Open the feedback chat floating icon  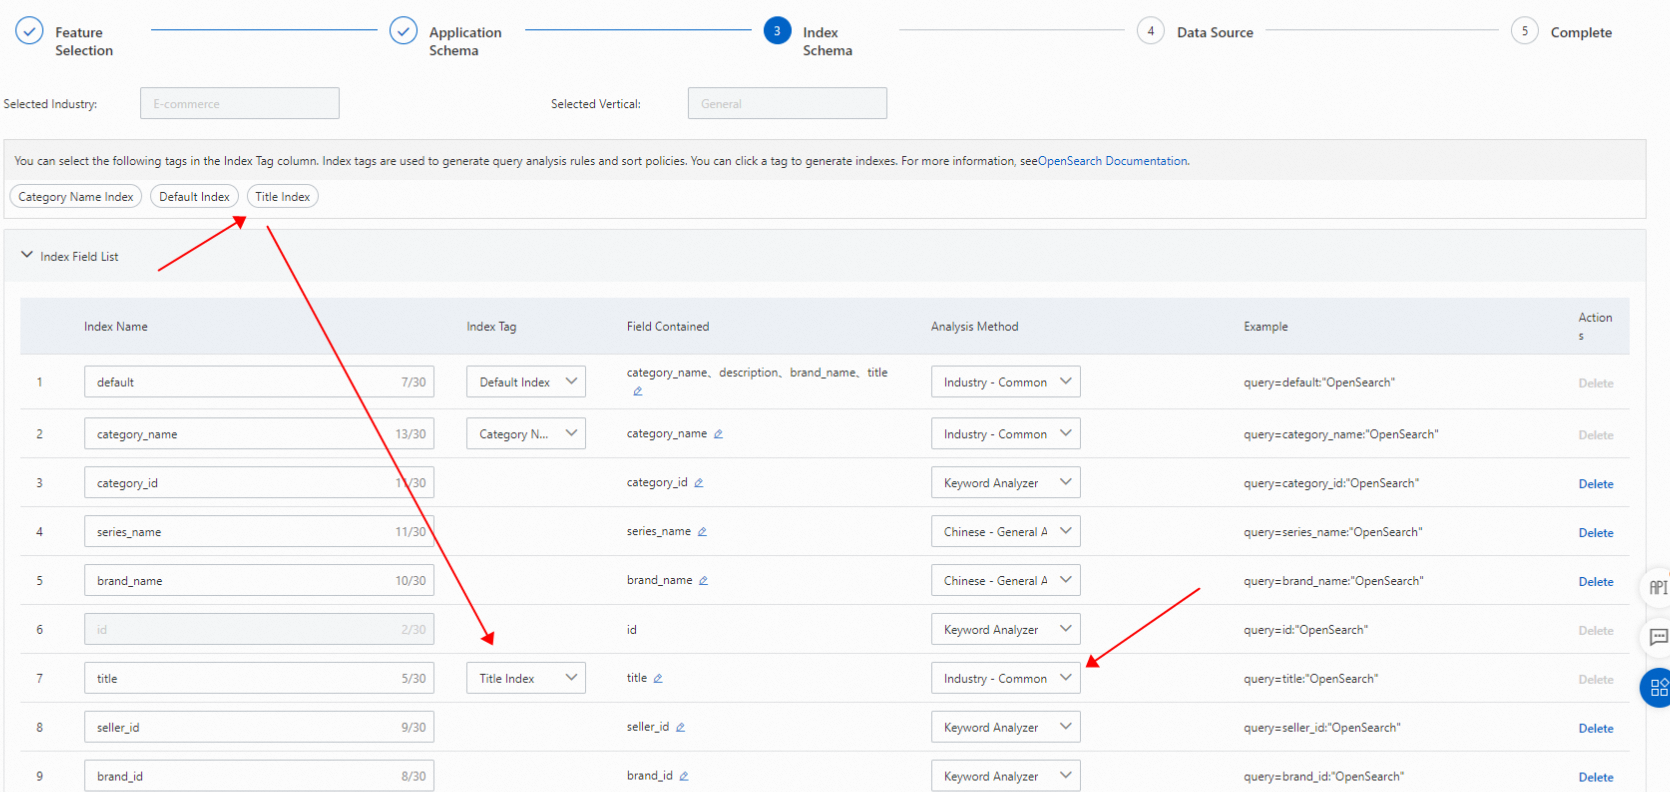click(x=1656, y=637)
